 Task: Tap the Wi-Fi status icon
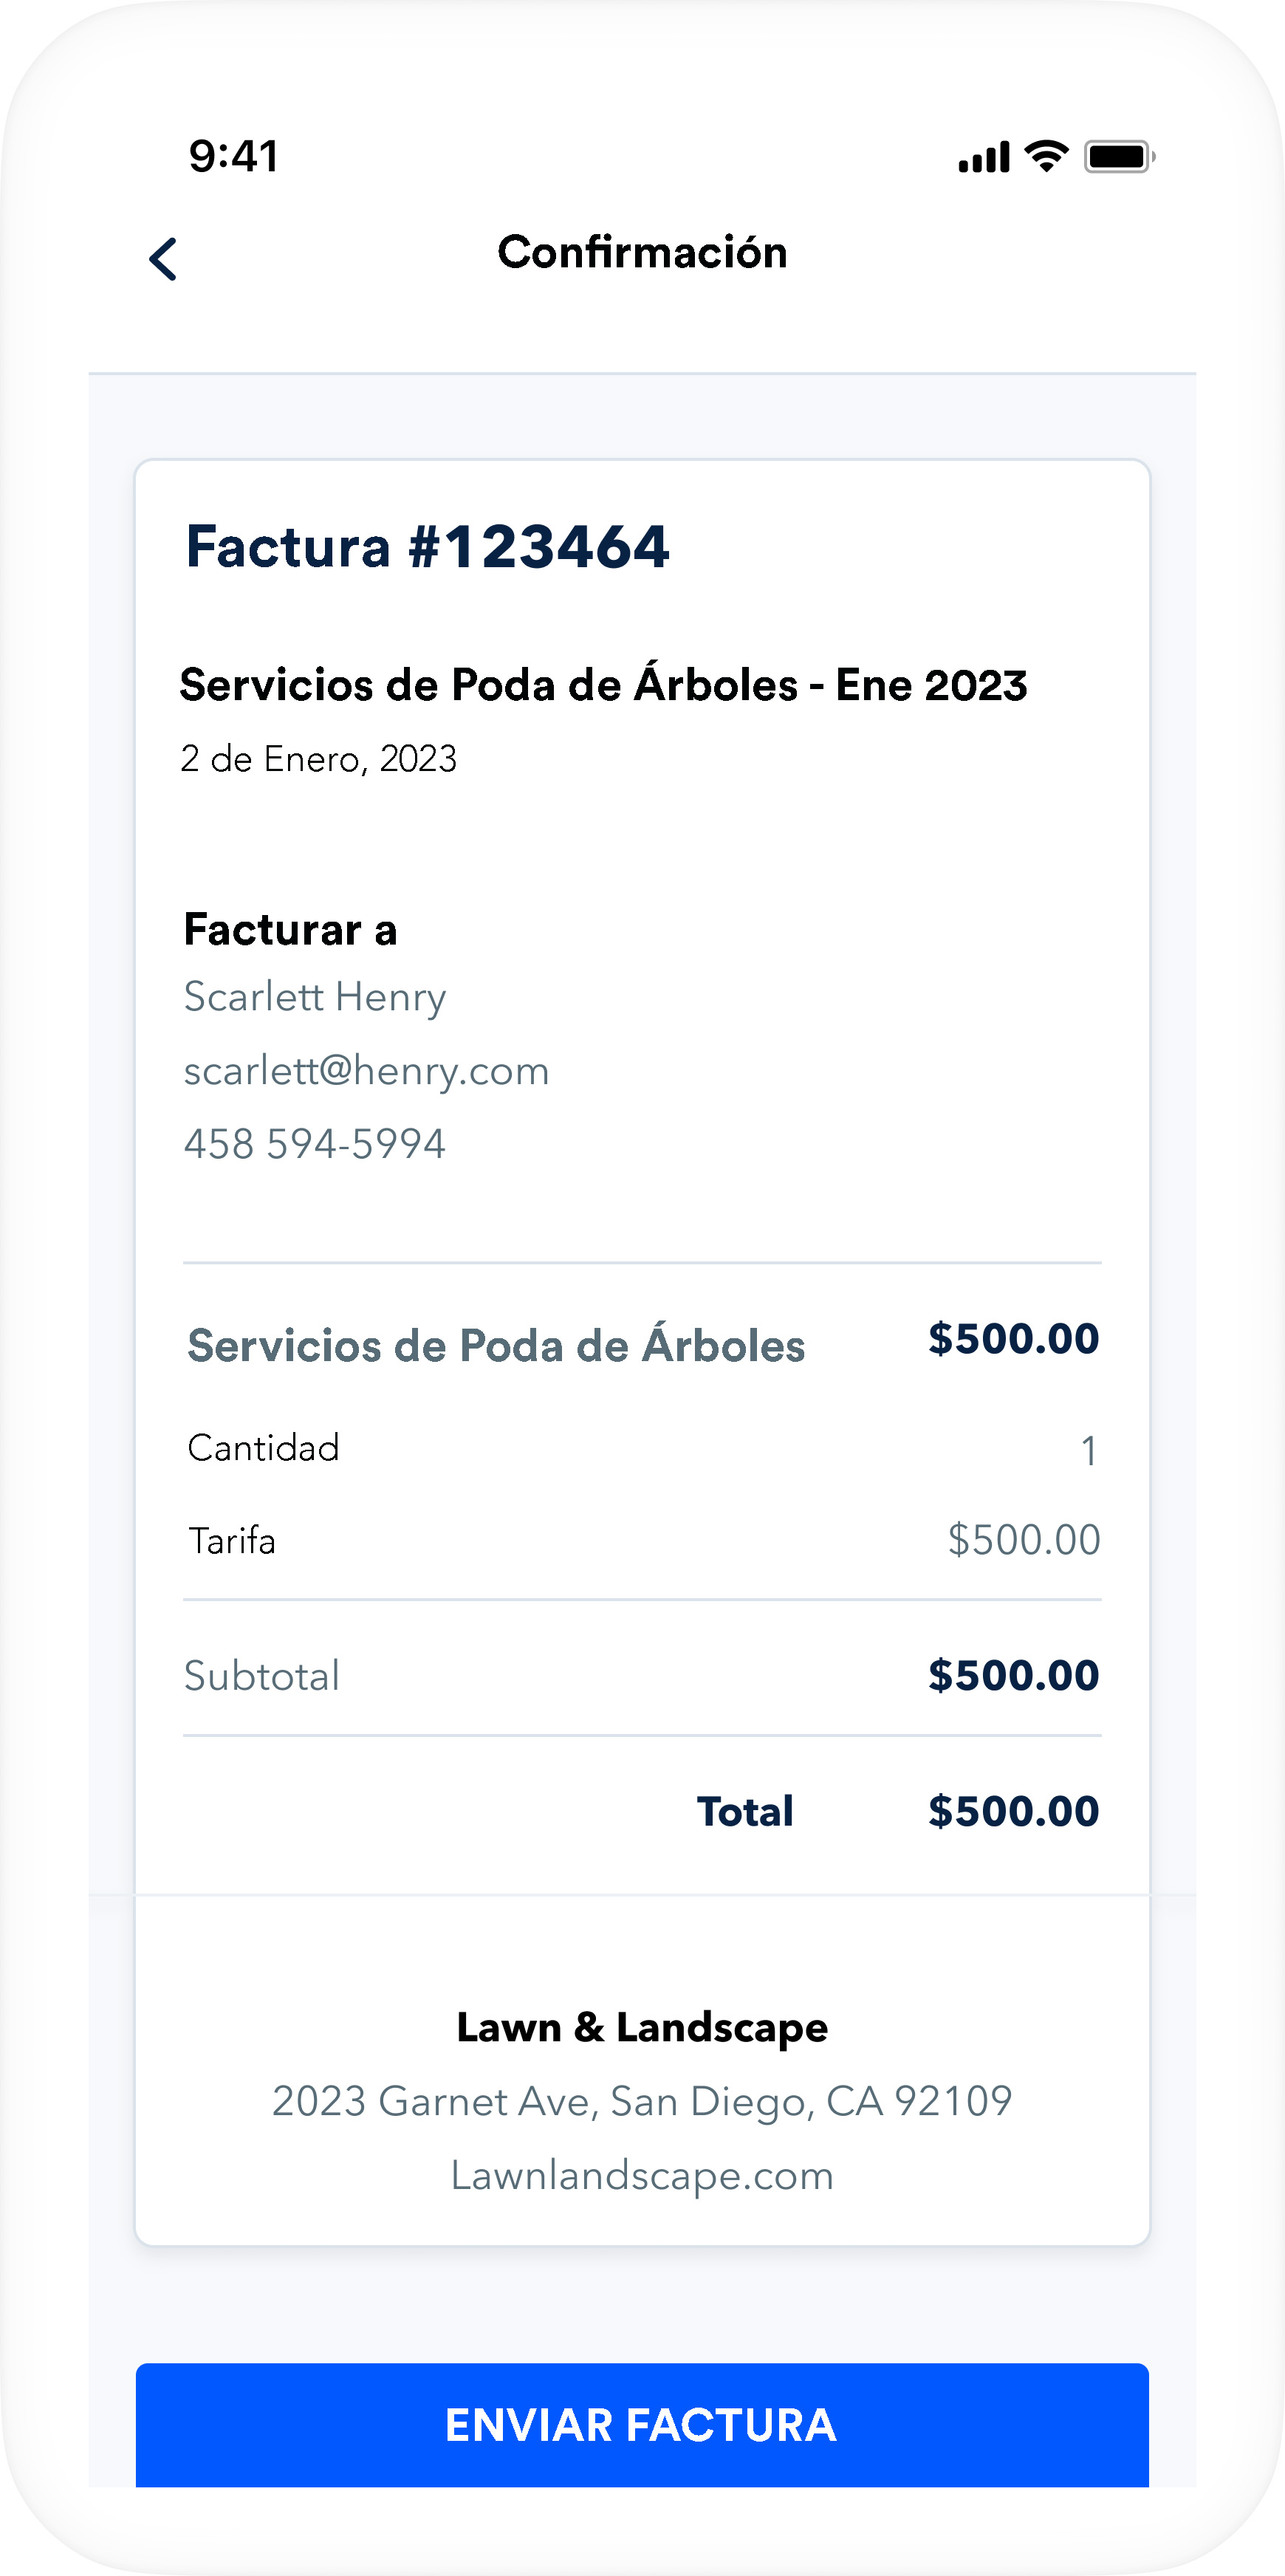coord(1047,156)
